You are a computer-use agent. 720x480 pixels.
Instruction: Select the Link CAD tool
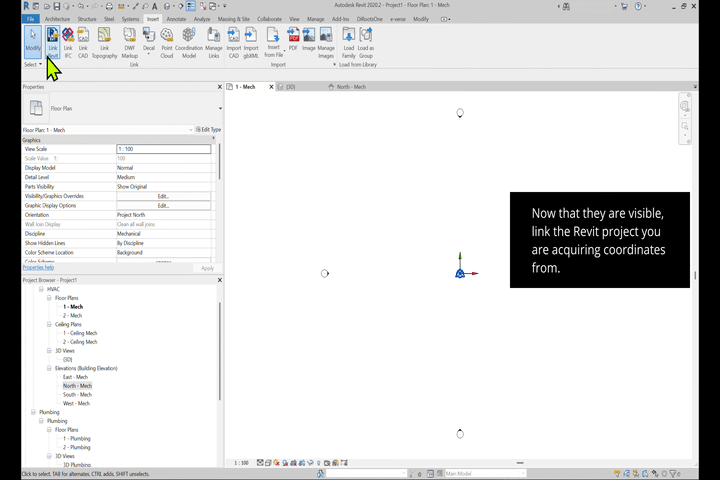click(x=83, y=40)
